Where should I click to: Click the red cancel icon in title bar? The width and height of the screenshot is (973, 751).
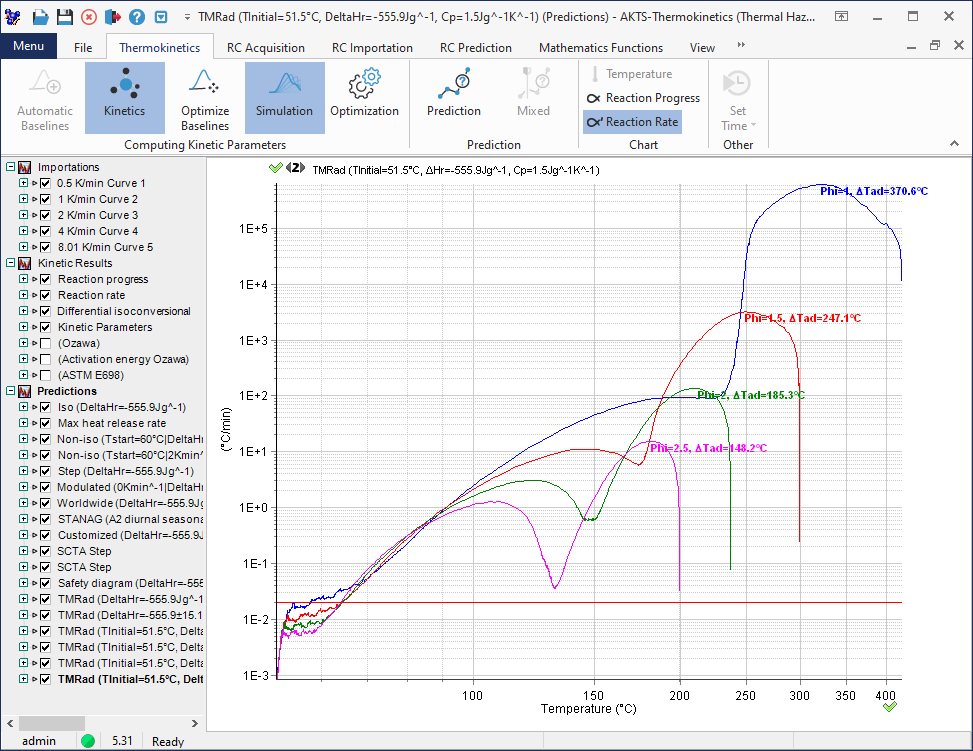(x=89, y=18)
